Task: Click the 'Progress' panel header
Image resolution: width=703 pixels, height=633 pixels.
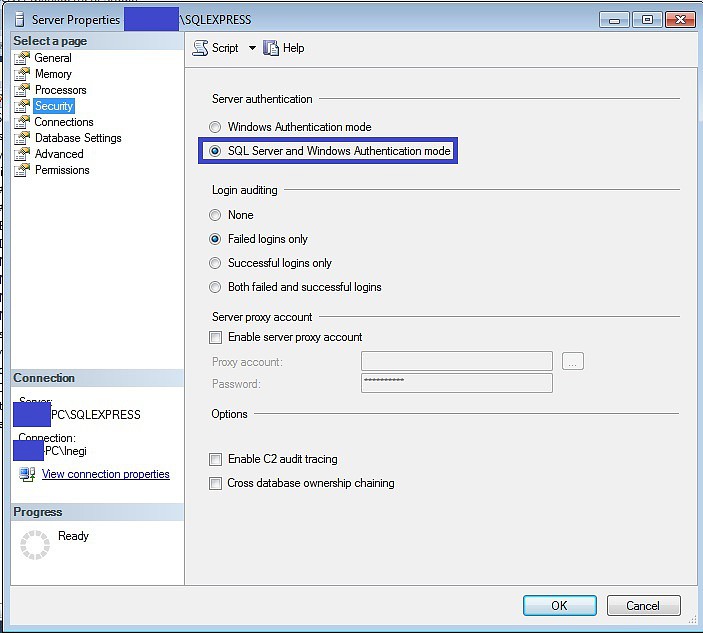Action: coord(38,512)
